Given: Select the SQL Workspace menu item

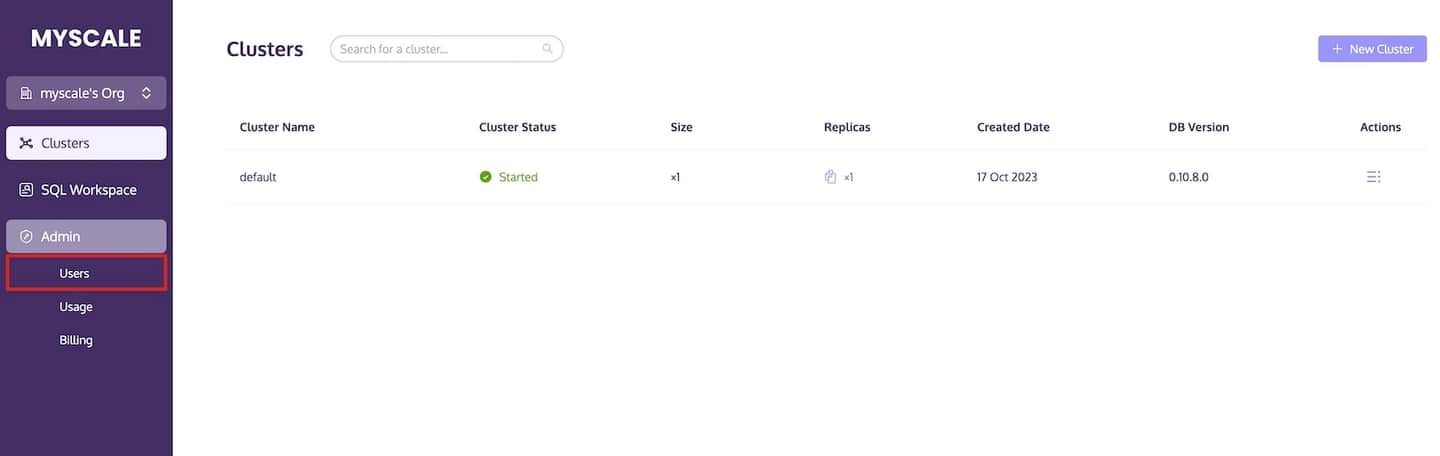Looking at the screenshot, I should point(86,190).
